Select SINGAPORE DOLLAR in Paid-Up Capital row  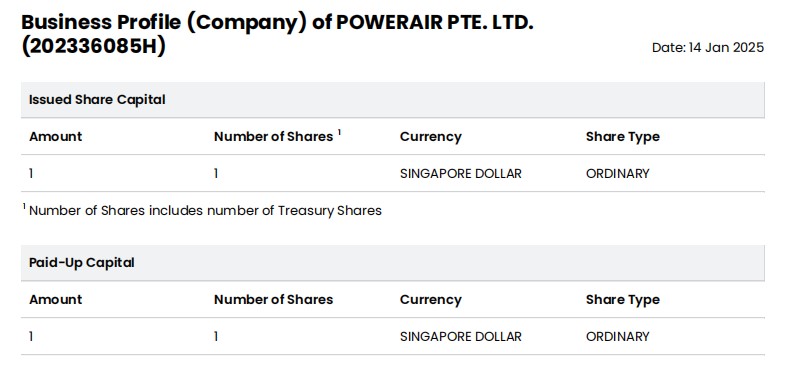click(x=461, y=336)
